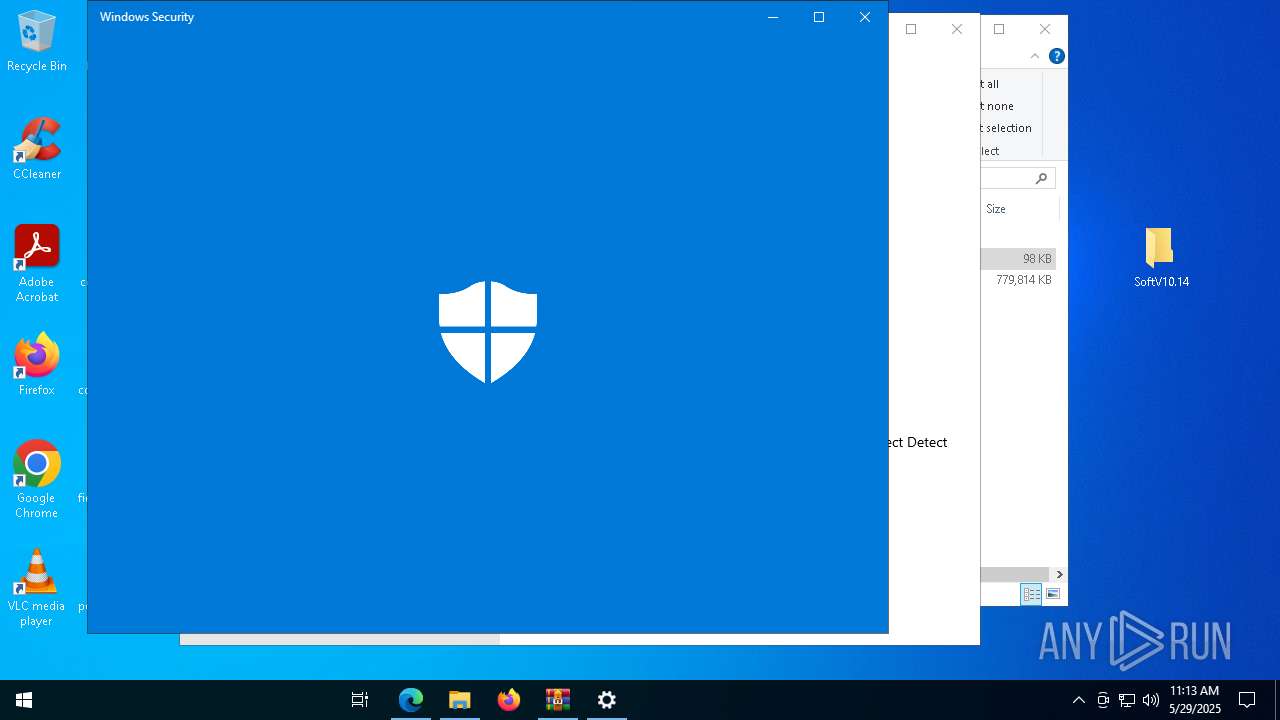Open the Google Chrome desktop shortcut
This screenshot has width=1280, height=720.
[x=37, y=480]
